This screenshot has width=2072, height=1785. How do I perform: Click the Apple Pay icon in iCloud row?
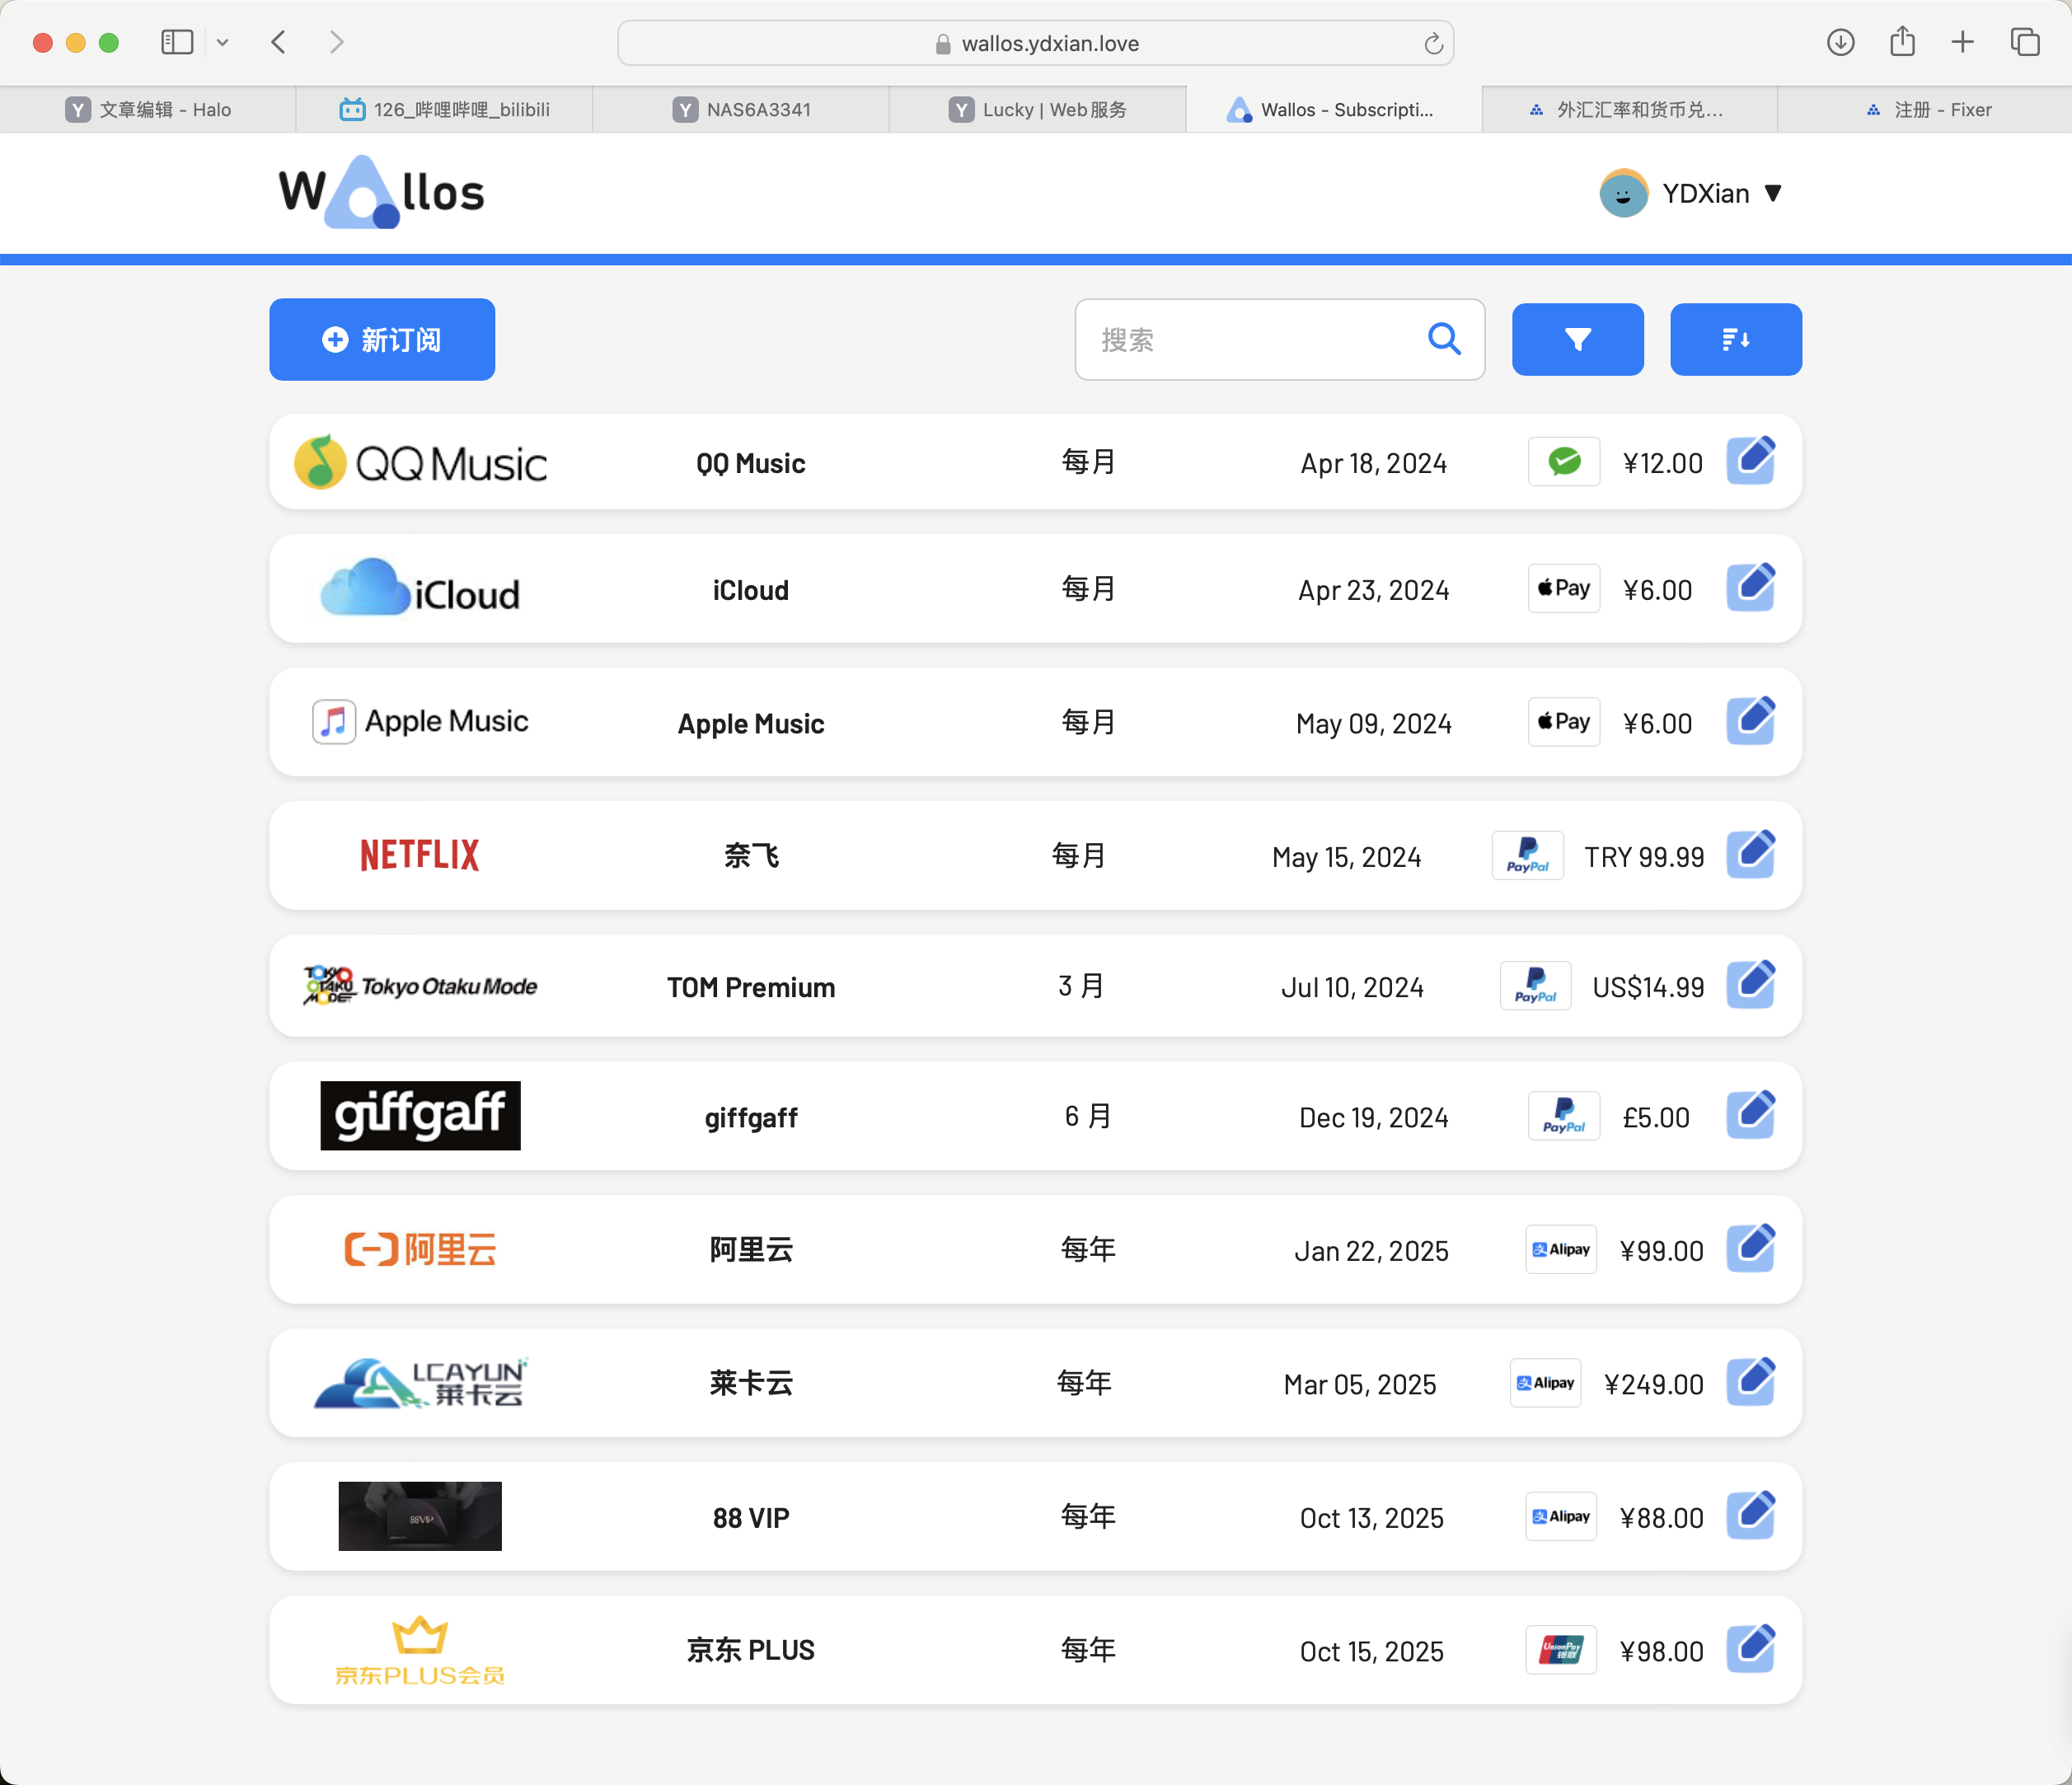[1563, 589]
